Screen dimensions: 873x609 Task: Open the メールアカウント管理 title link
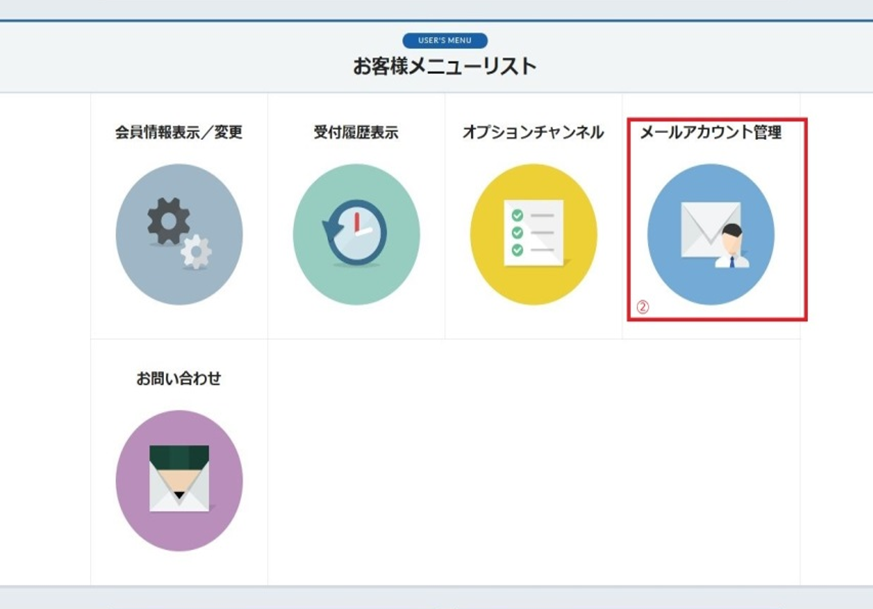point(711,132)
